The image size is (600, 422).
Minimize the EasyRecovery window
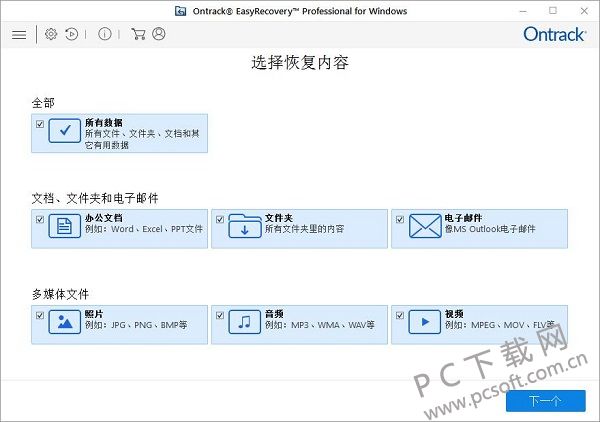(523, 11)
